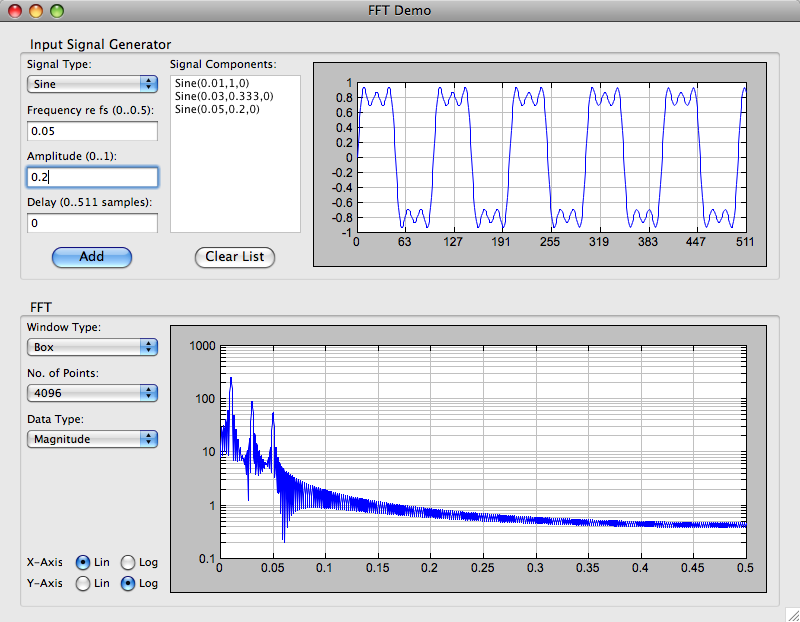Click the green zoom window button
The image size is (800, 622).
[x=56, y=11]
